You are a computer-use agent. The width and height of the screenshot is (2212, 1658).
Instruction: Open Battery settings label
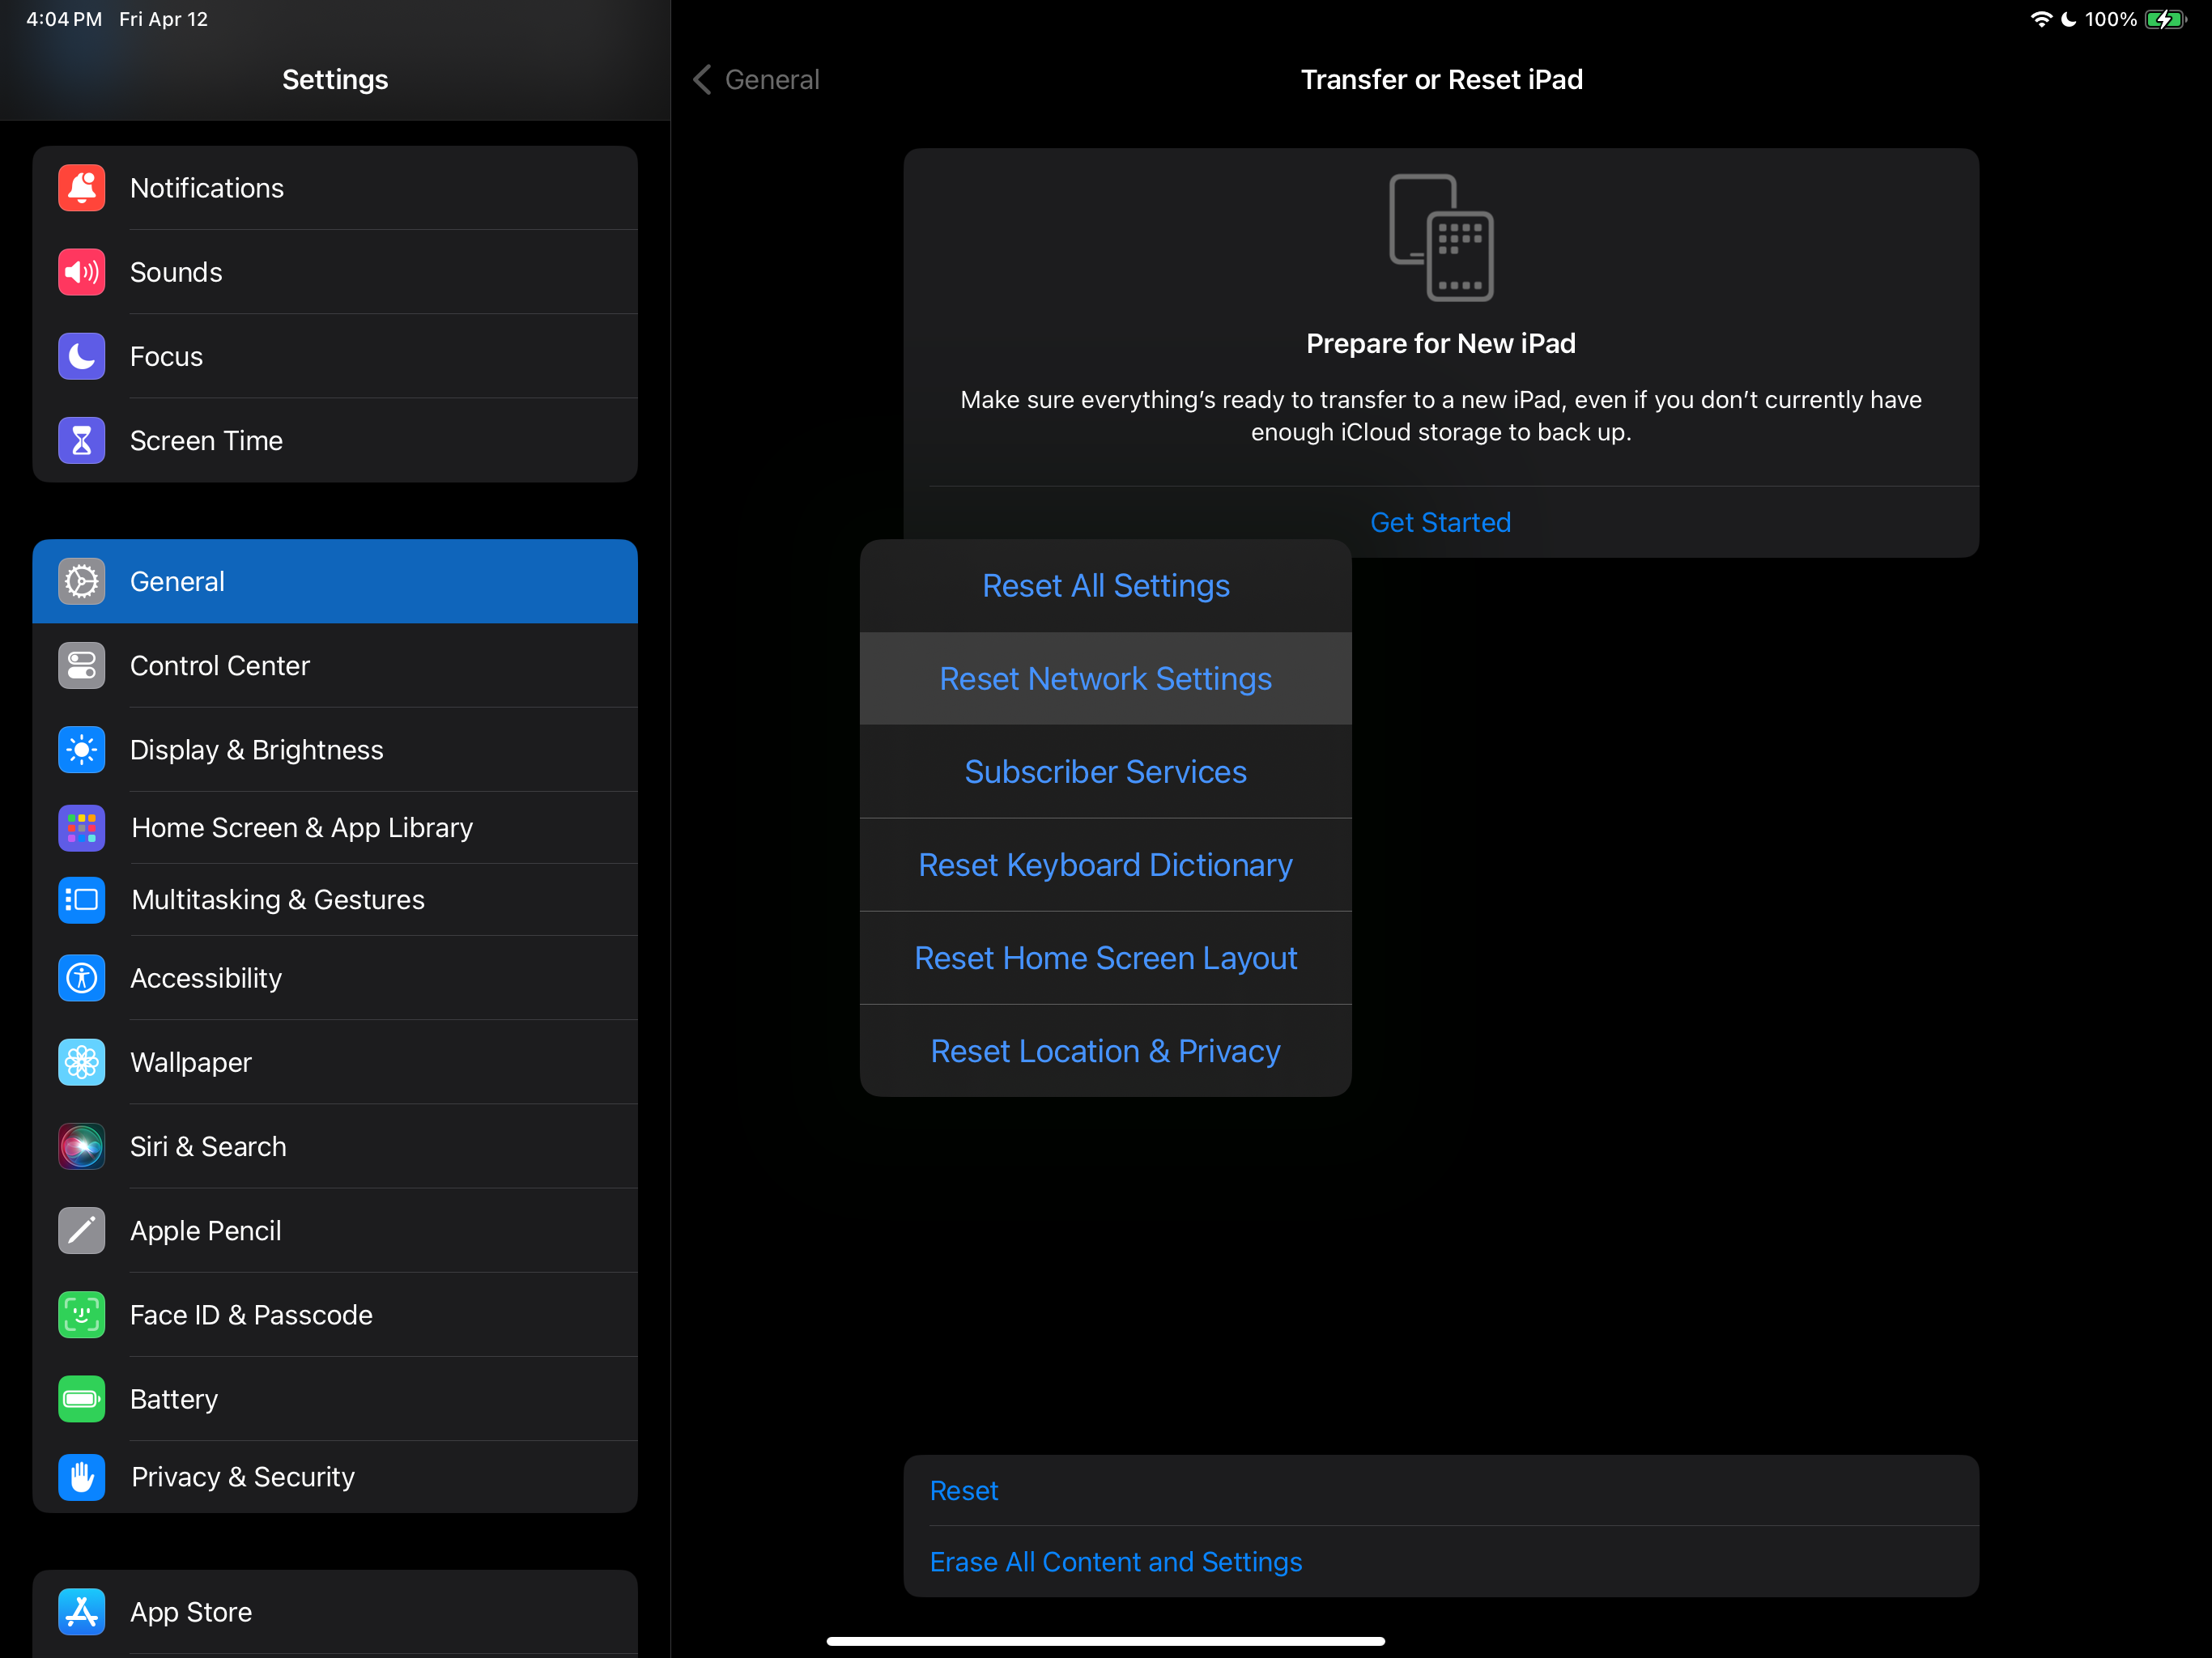174,1398
